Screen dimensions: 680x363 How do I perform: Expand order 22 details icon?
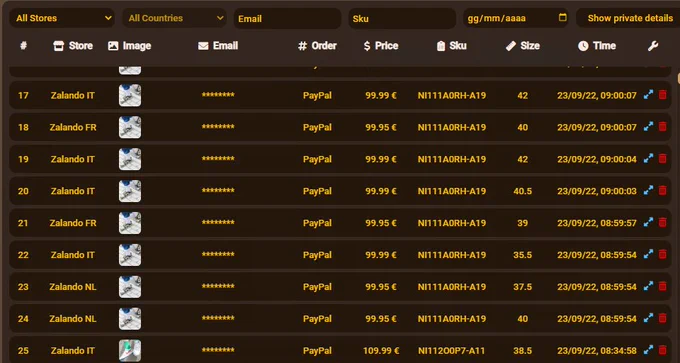(x=648, y=254)
